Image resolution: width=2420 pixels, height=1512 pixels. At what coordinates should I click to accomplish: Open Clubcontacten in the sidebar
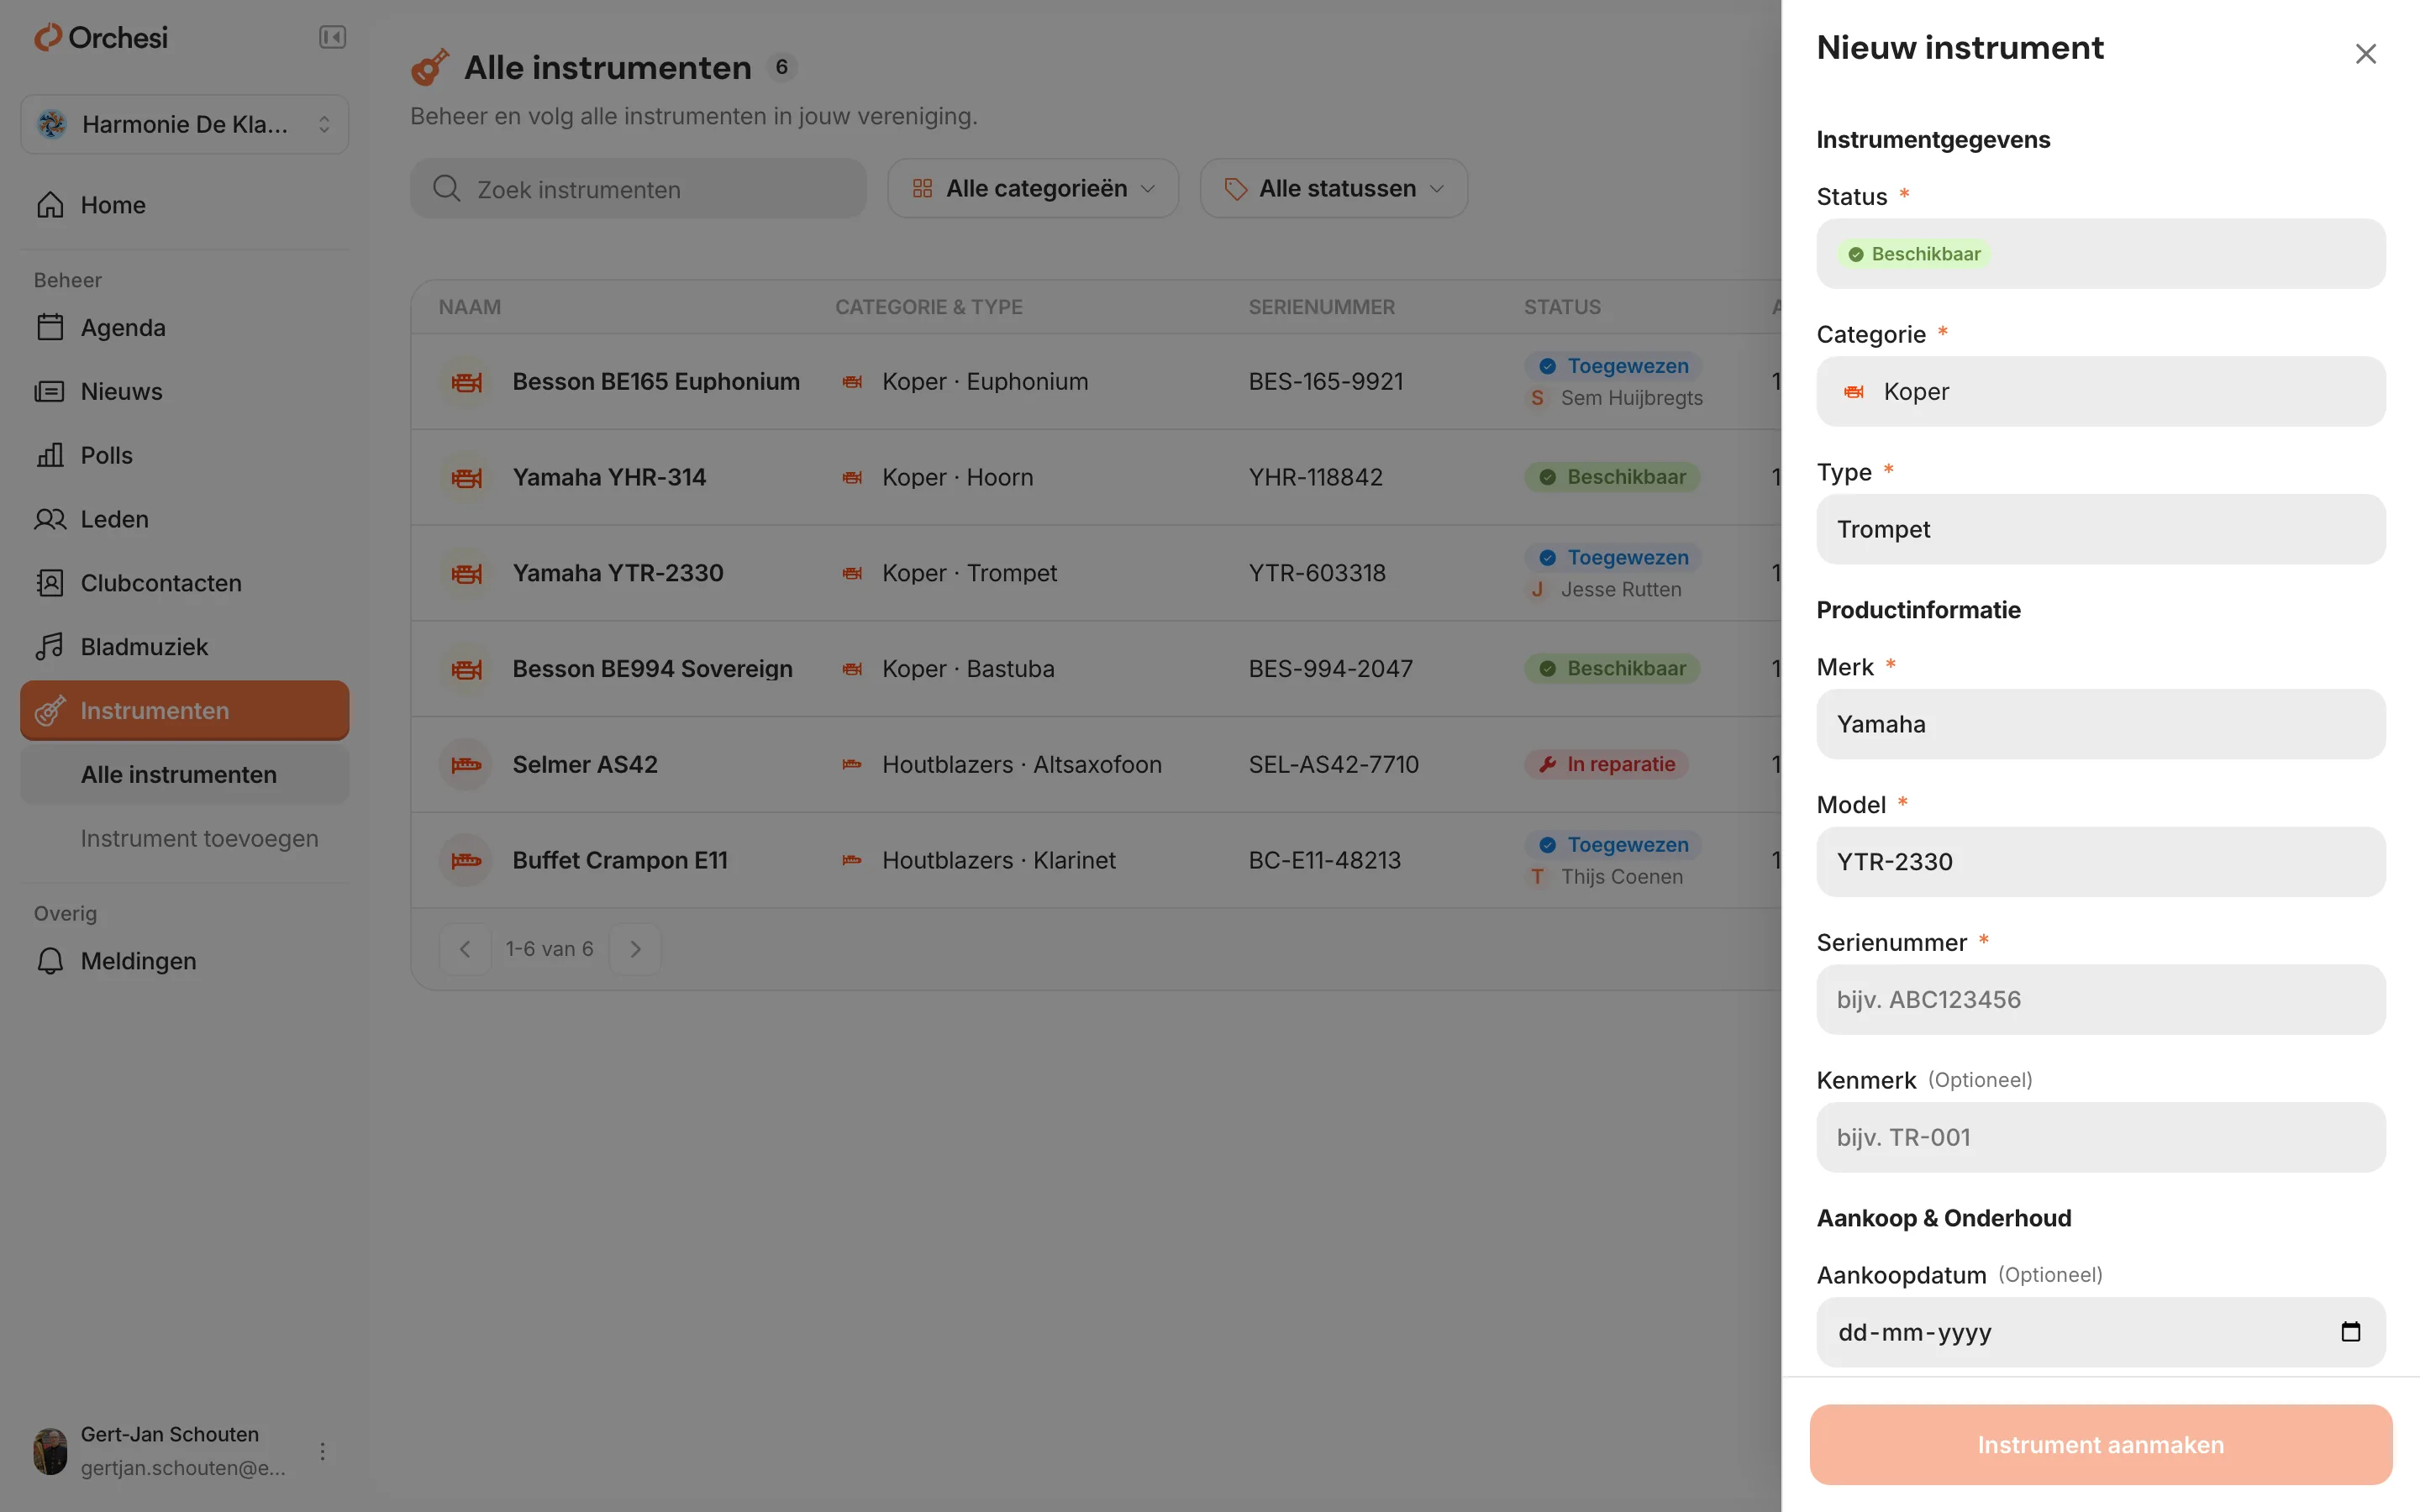[185, 584]
